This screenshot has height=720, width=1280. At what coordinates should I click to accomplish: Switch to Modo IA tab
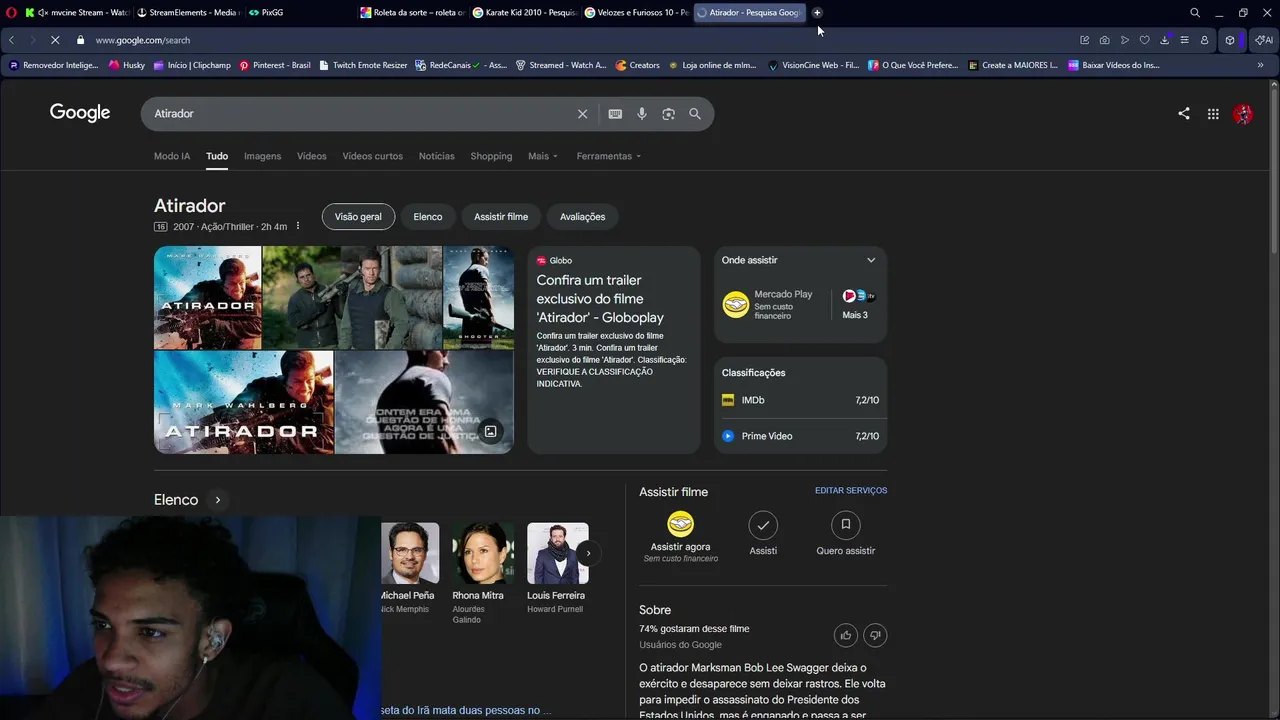(x=172, y=156)
